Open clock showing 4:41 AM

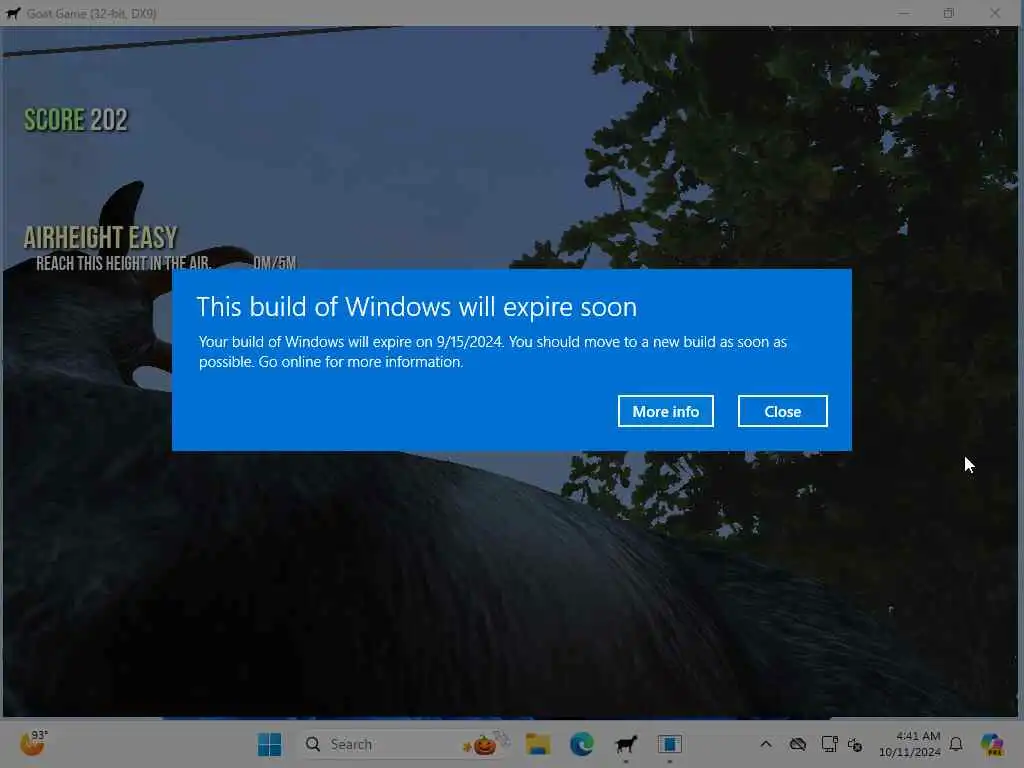(918, 736)
